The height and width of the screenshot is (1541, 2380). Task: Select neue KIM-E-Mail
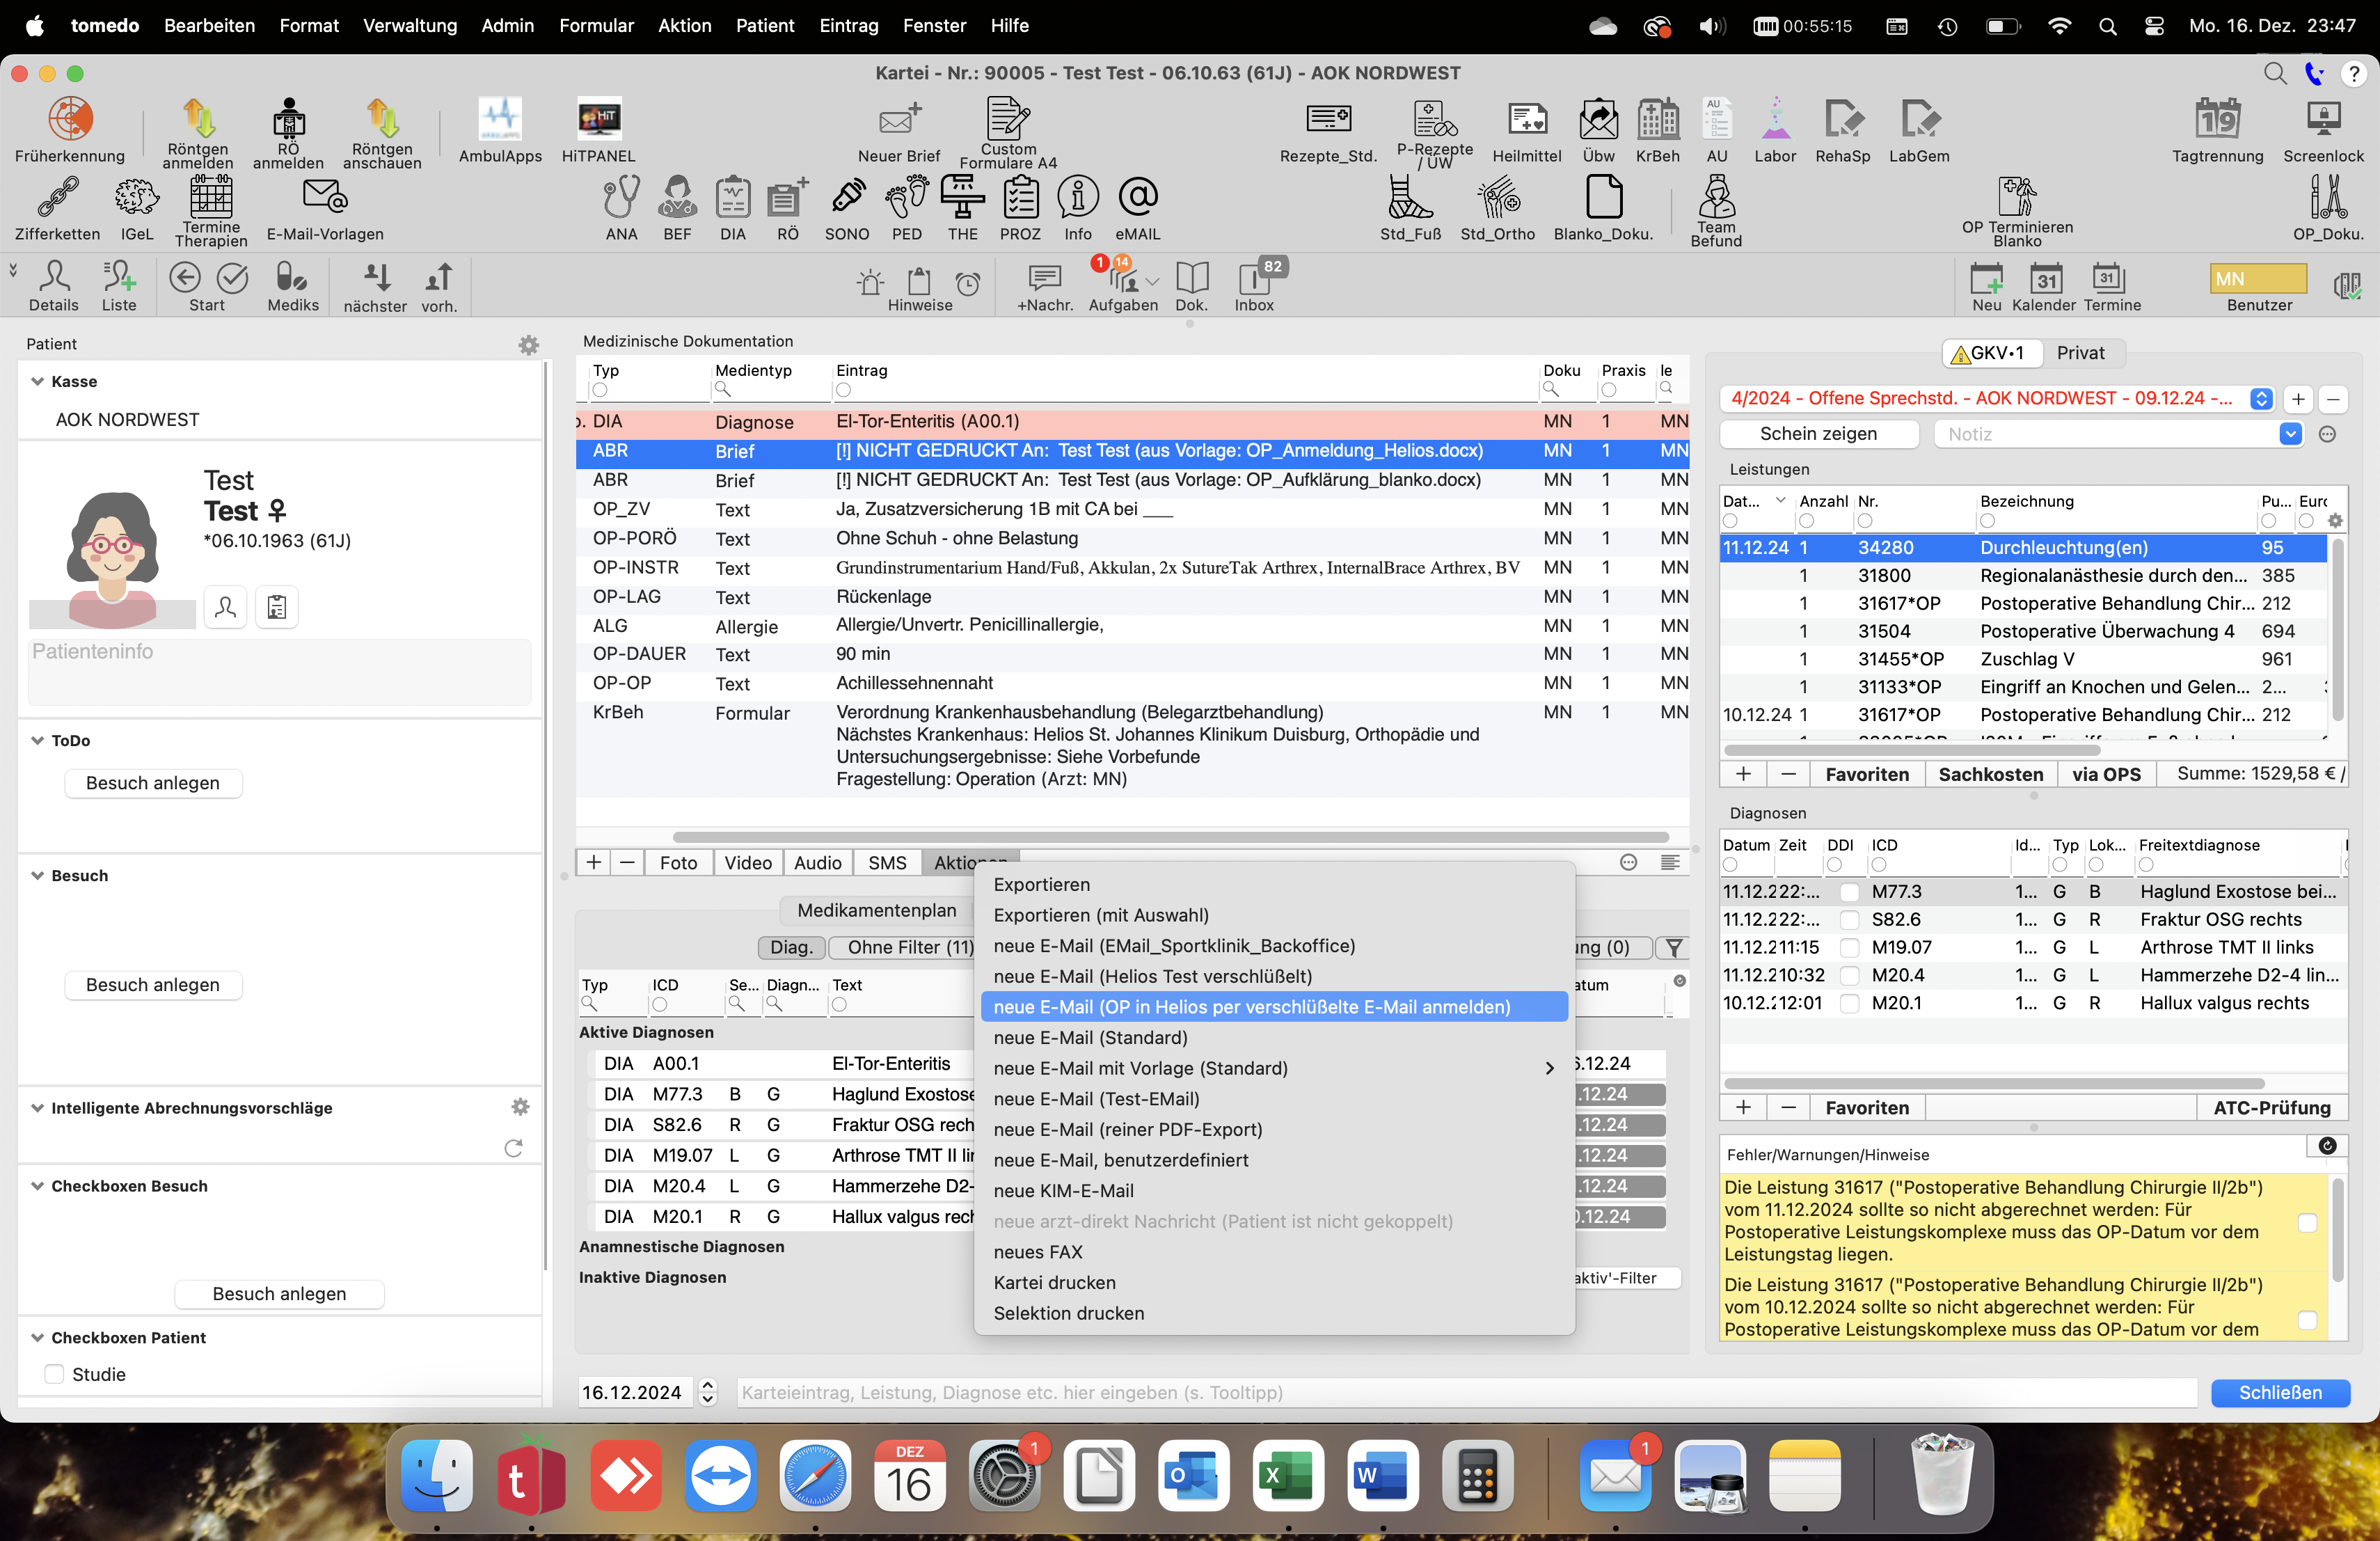click(1273, 1190)
